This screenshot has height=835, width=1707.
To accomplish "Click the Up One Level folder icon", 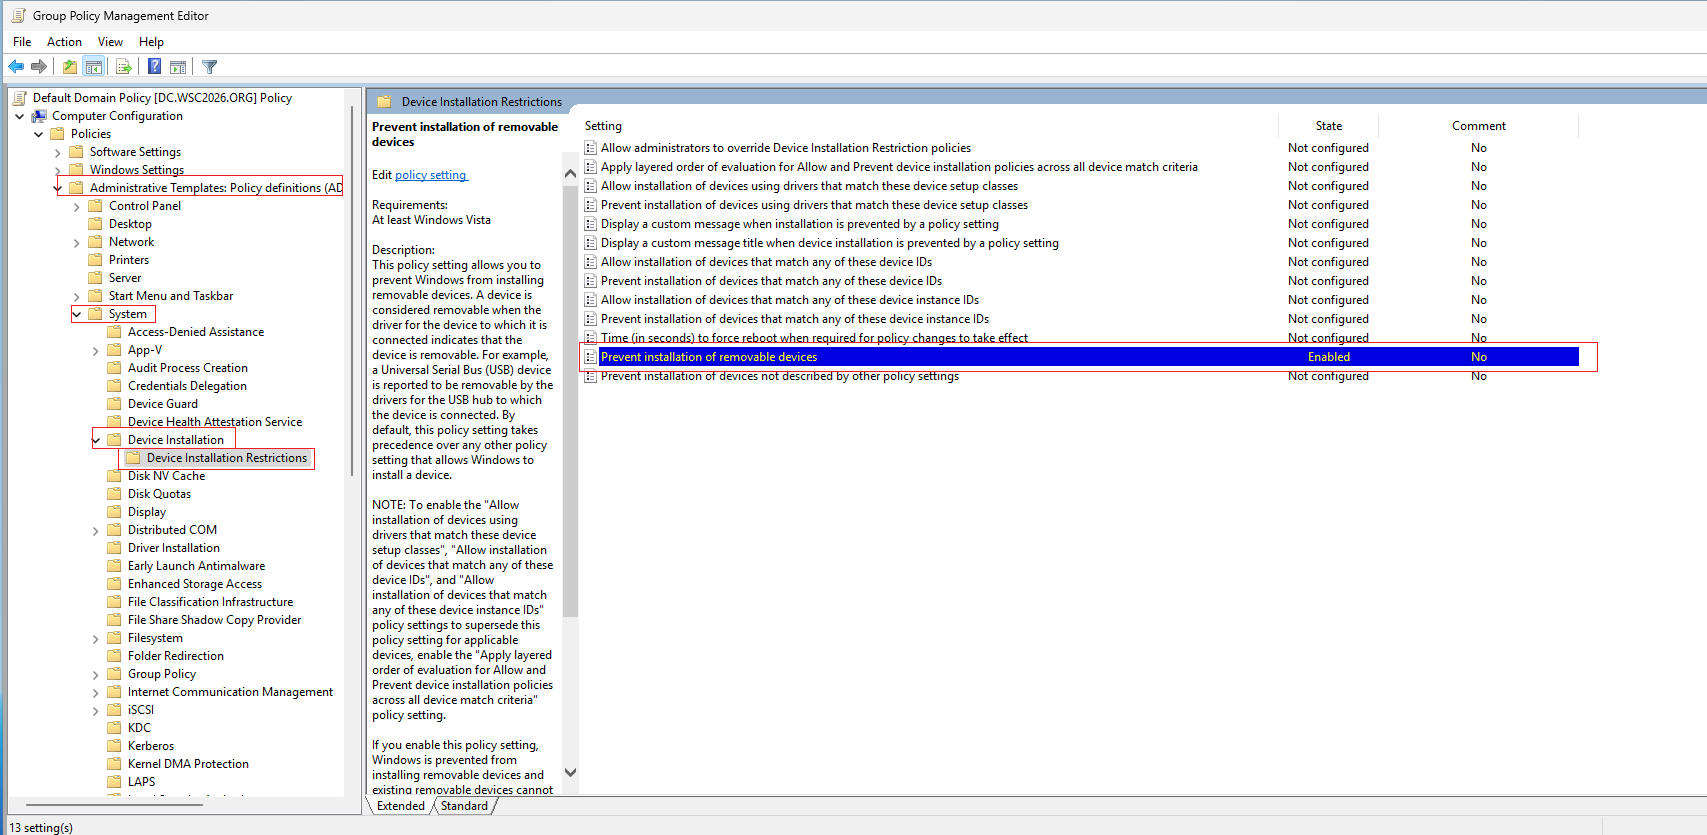I will point(69,67).
